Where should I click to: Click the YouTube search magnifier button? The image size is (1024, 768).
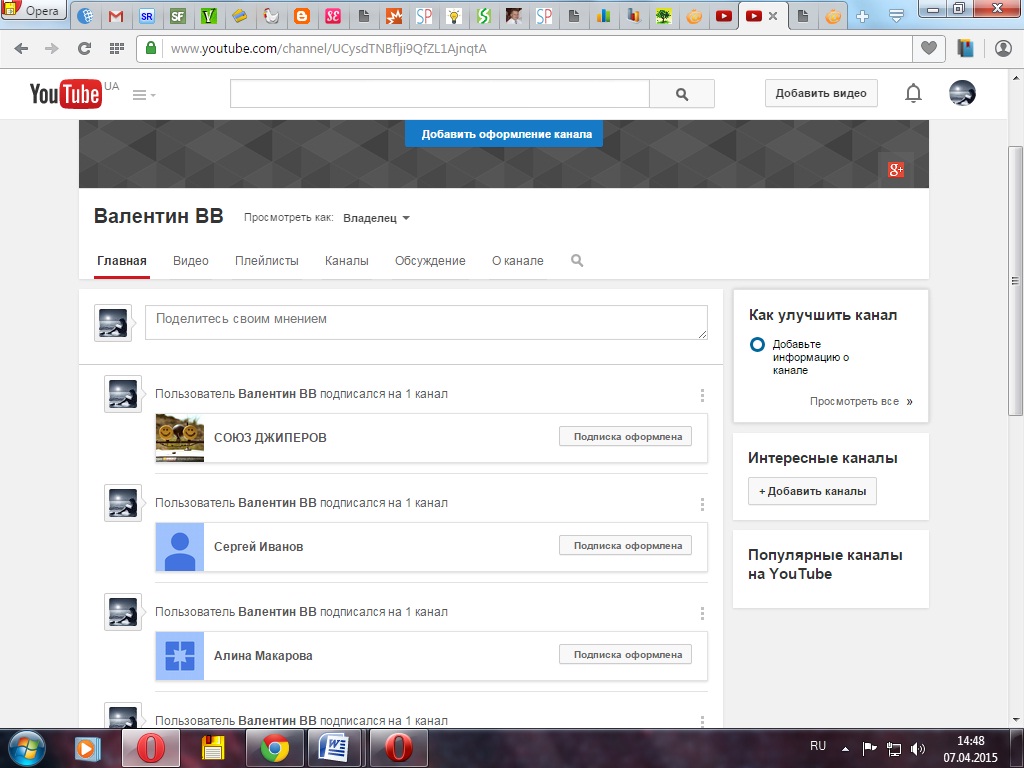(x=682, y=94)
